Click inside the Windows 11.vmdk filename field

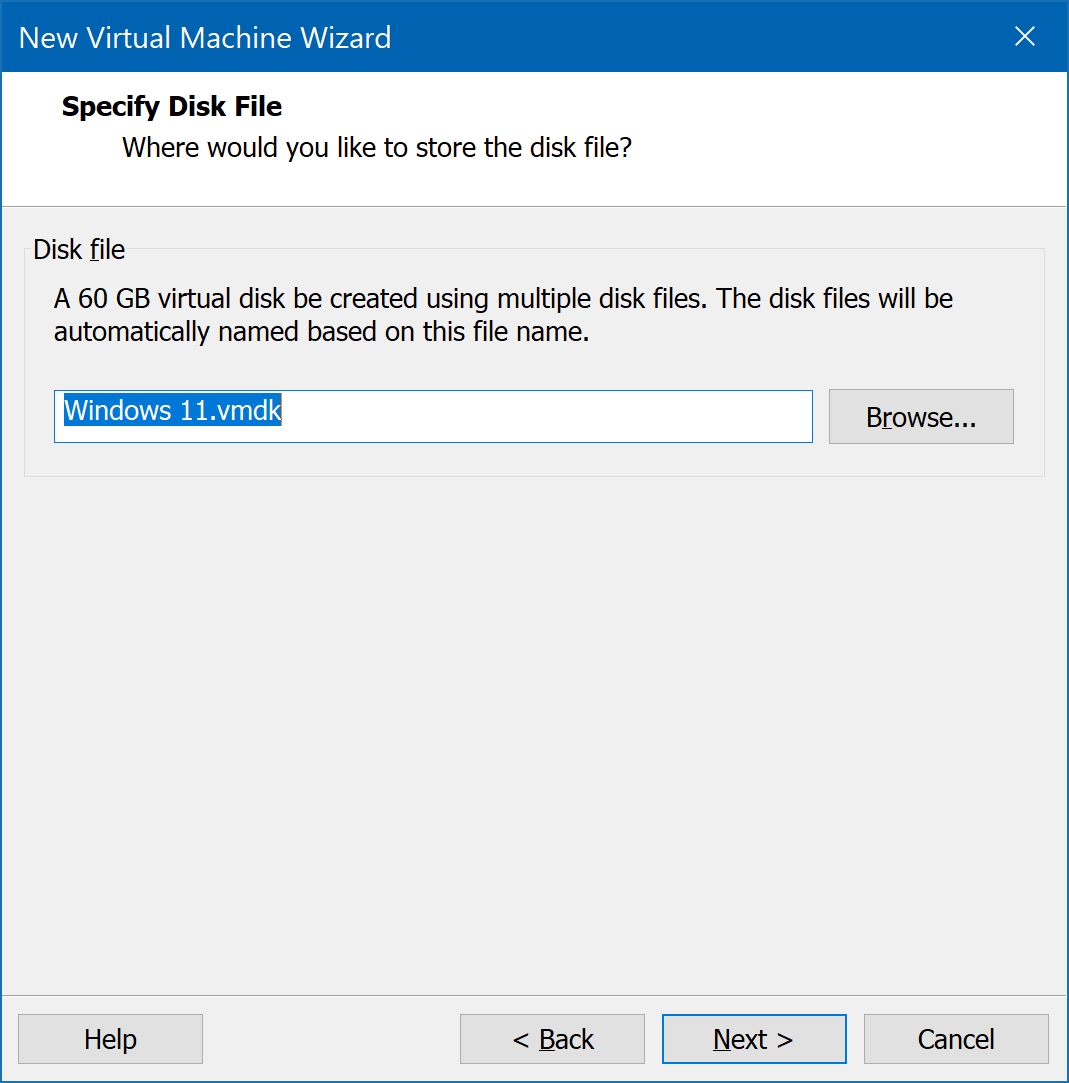pos(433,416)
